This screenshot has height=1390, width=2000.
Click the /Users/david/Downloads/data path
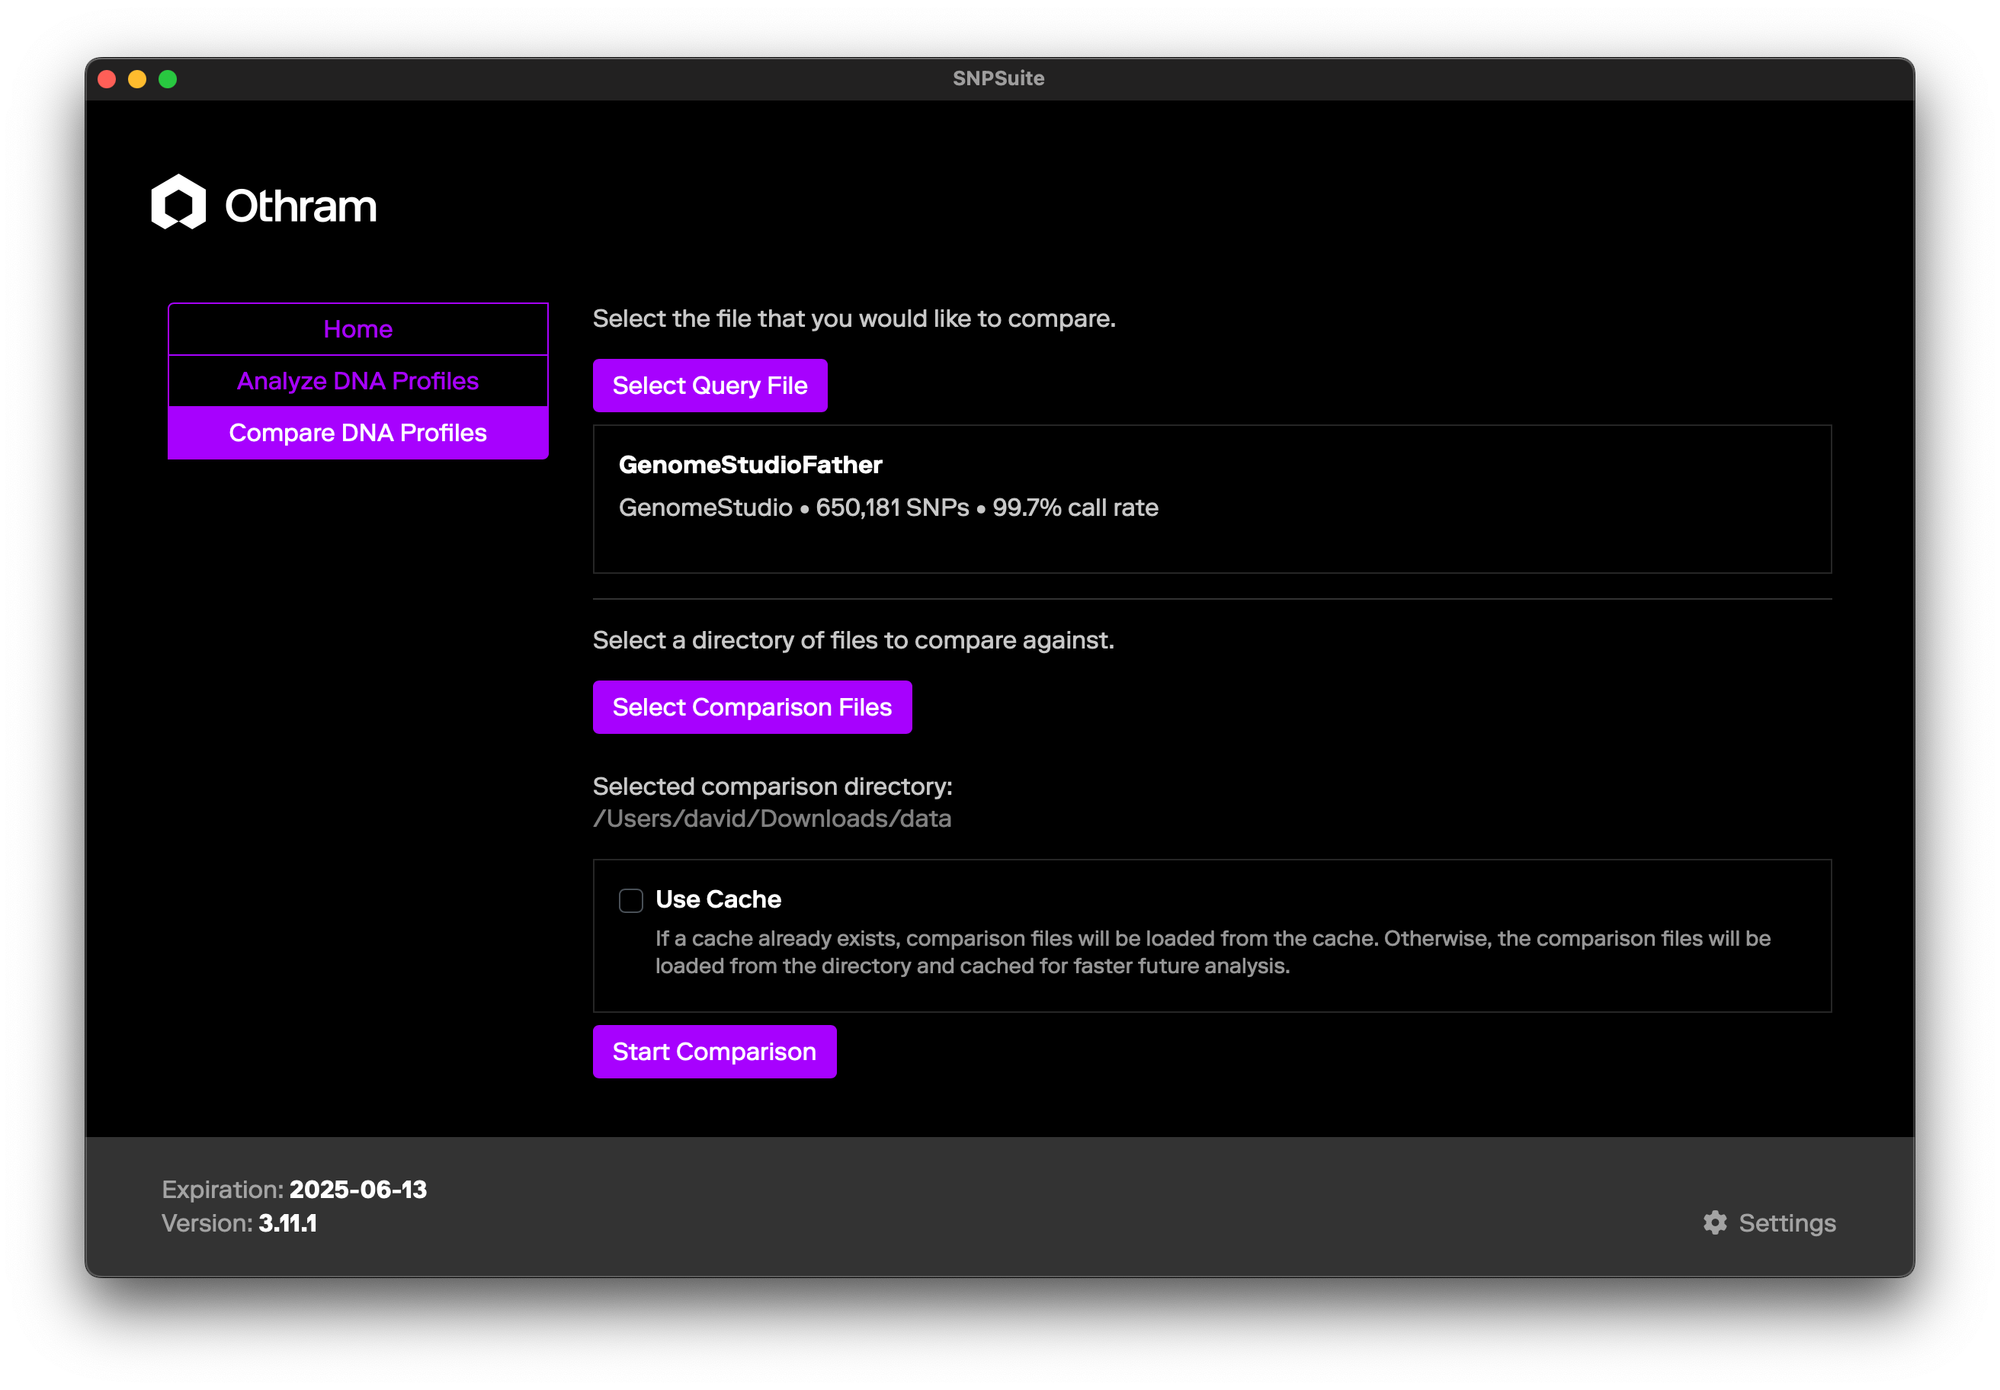[x=772, y=819]
